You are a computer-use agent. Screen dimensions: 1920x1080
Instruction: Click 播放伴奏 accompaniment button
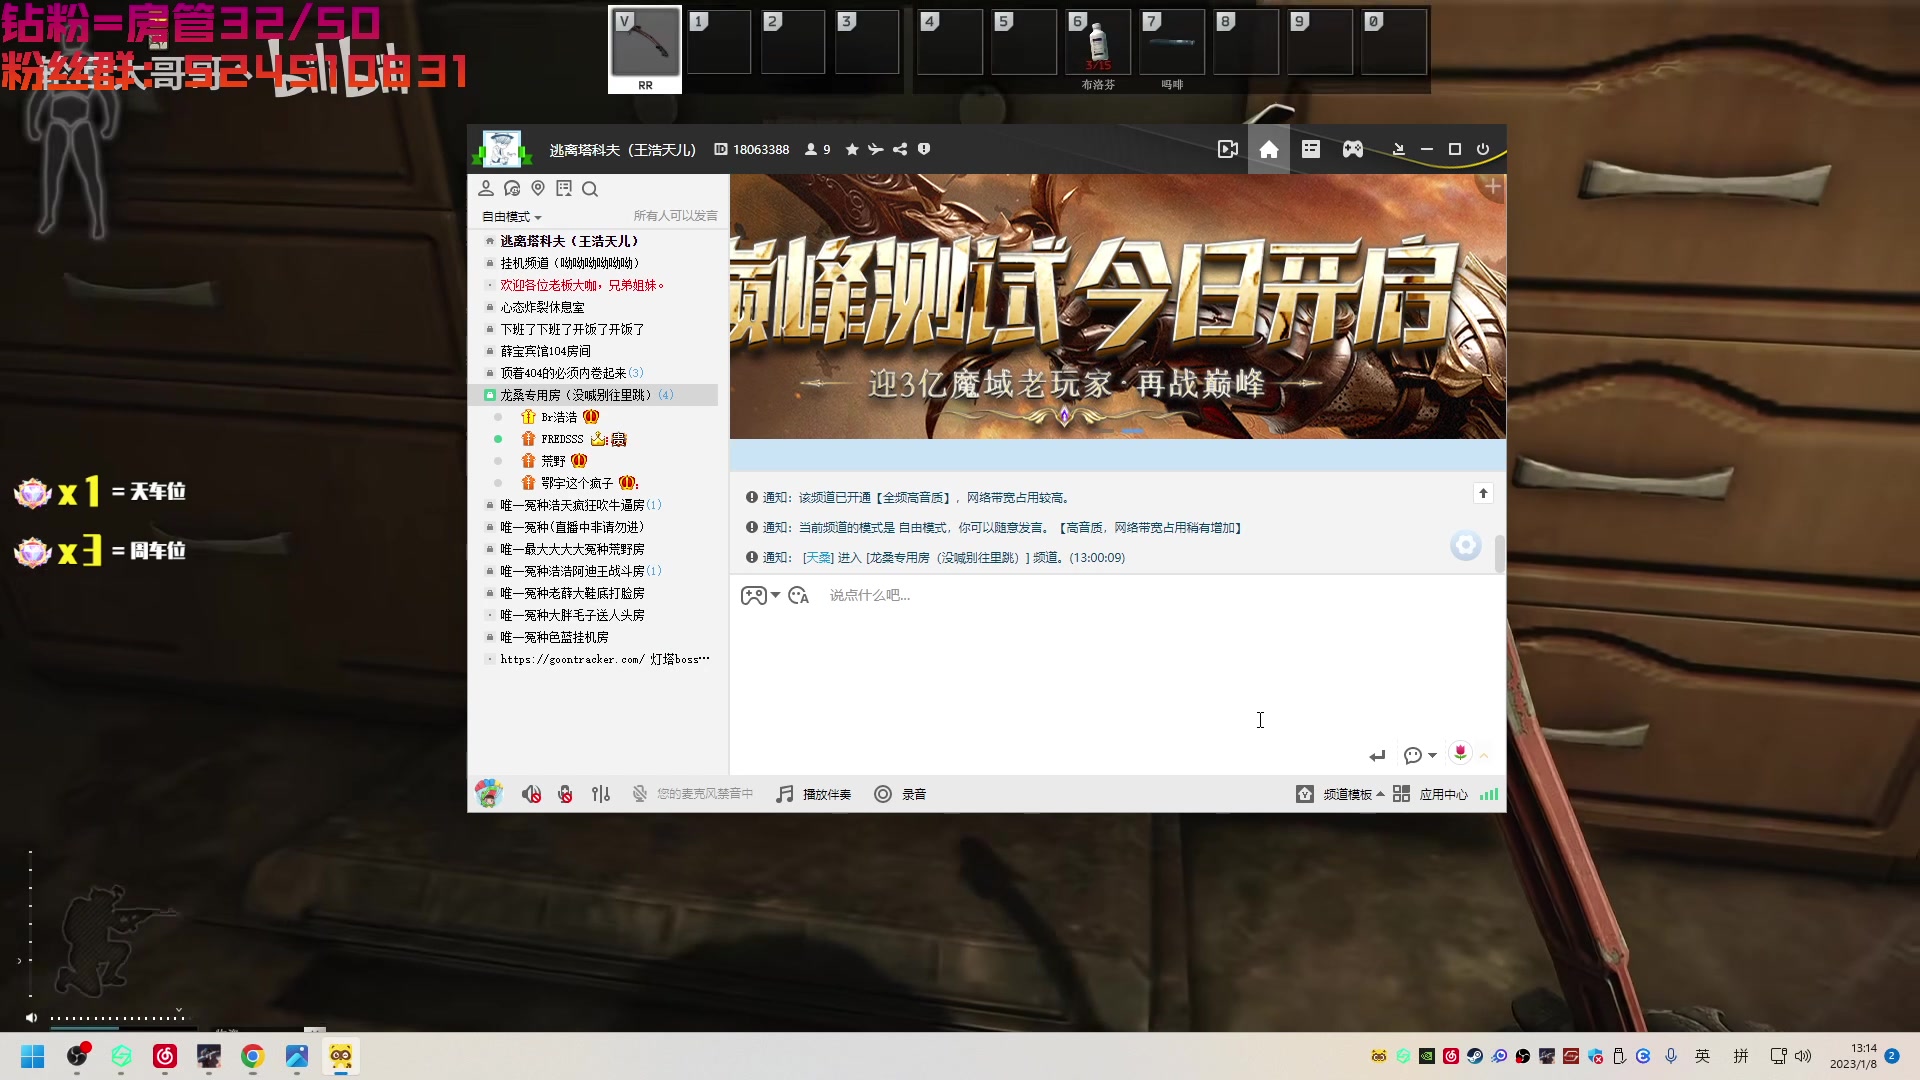click(814, 794)
